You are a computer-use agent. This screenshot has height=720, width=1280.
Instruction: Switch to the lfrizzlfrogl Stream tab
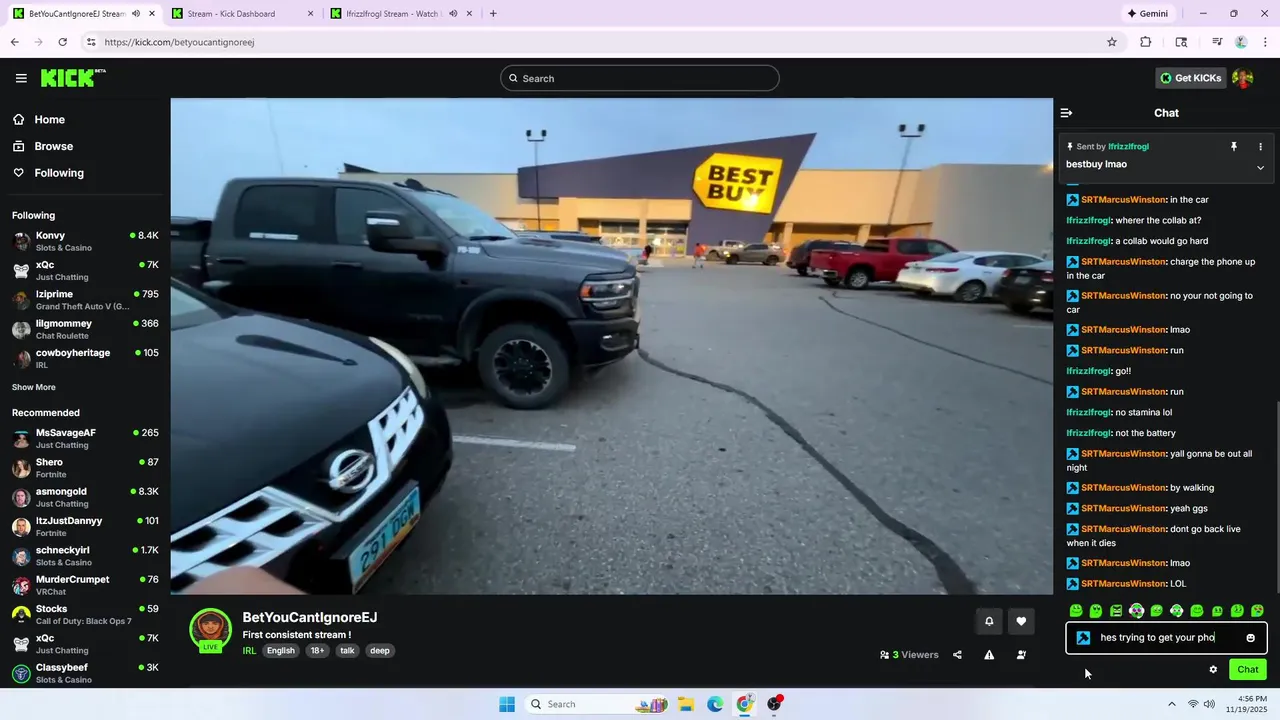[x=400, y=14]
